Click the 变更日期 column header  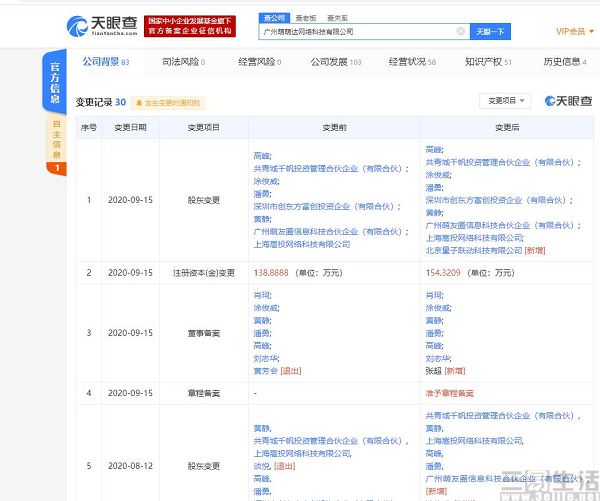[130, 127]
